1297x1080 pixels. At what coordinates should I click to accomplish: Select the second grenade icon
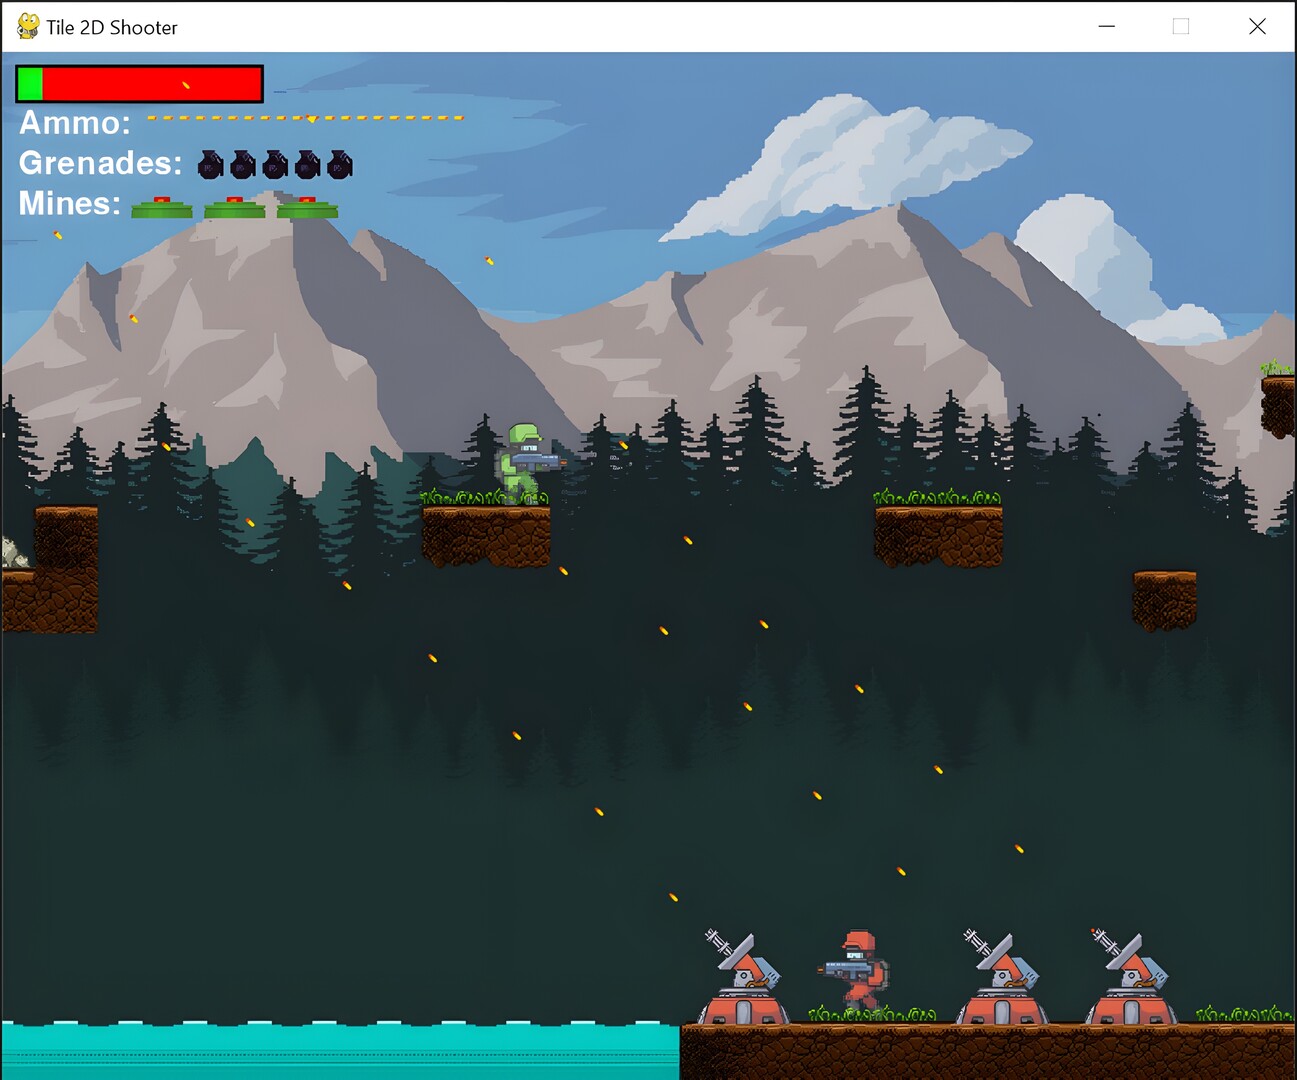point(242,164)
